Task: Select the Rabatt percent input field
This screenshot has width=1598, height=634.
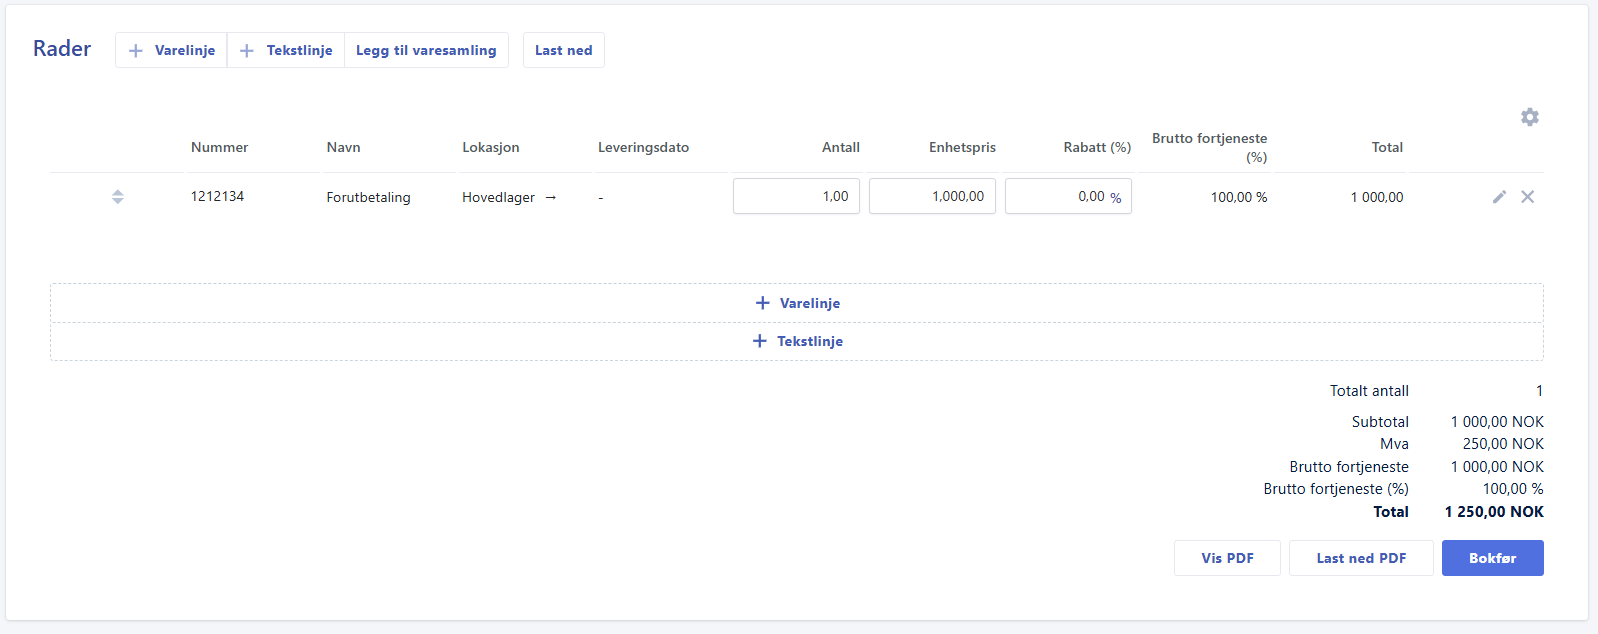Action: click(x=1060, y=197)
